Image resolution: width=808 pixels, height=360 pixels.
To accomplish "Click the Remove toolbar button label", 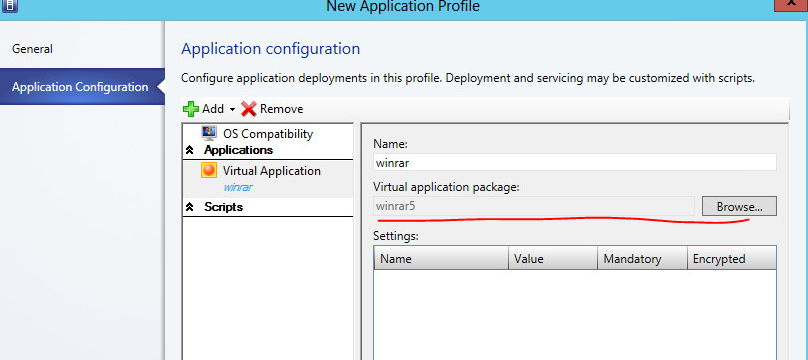I will [x=281, y=109].
